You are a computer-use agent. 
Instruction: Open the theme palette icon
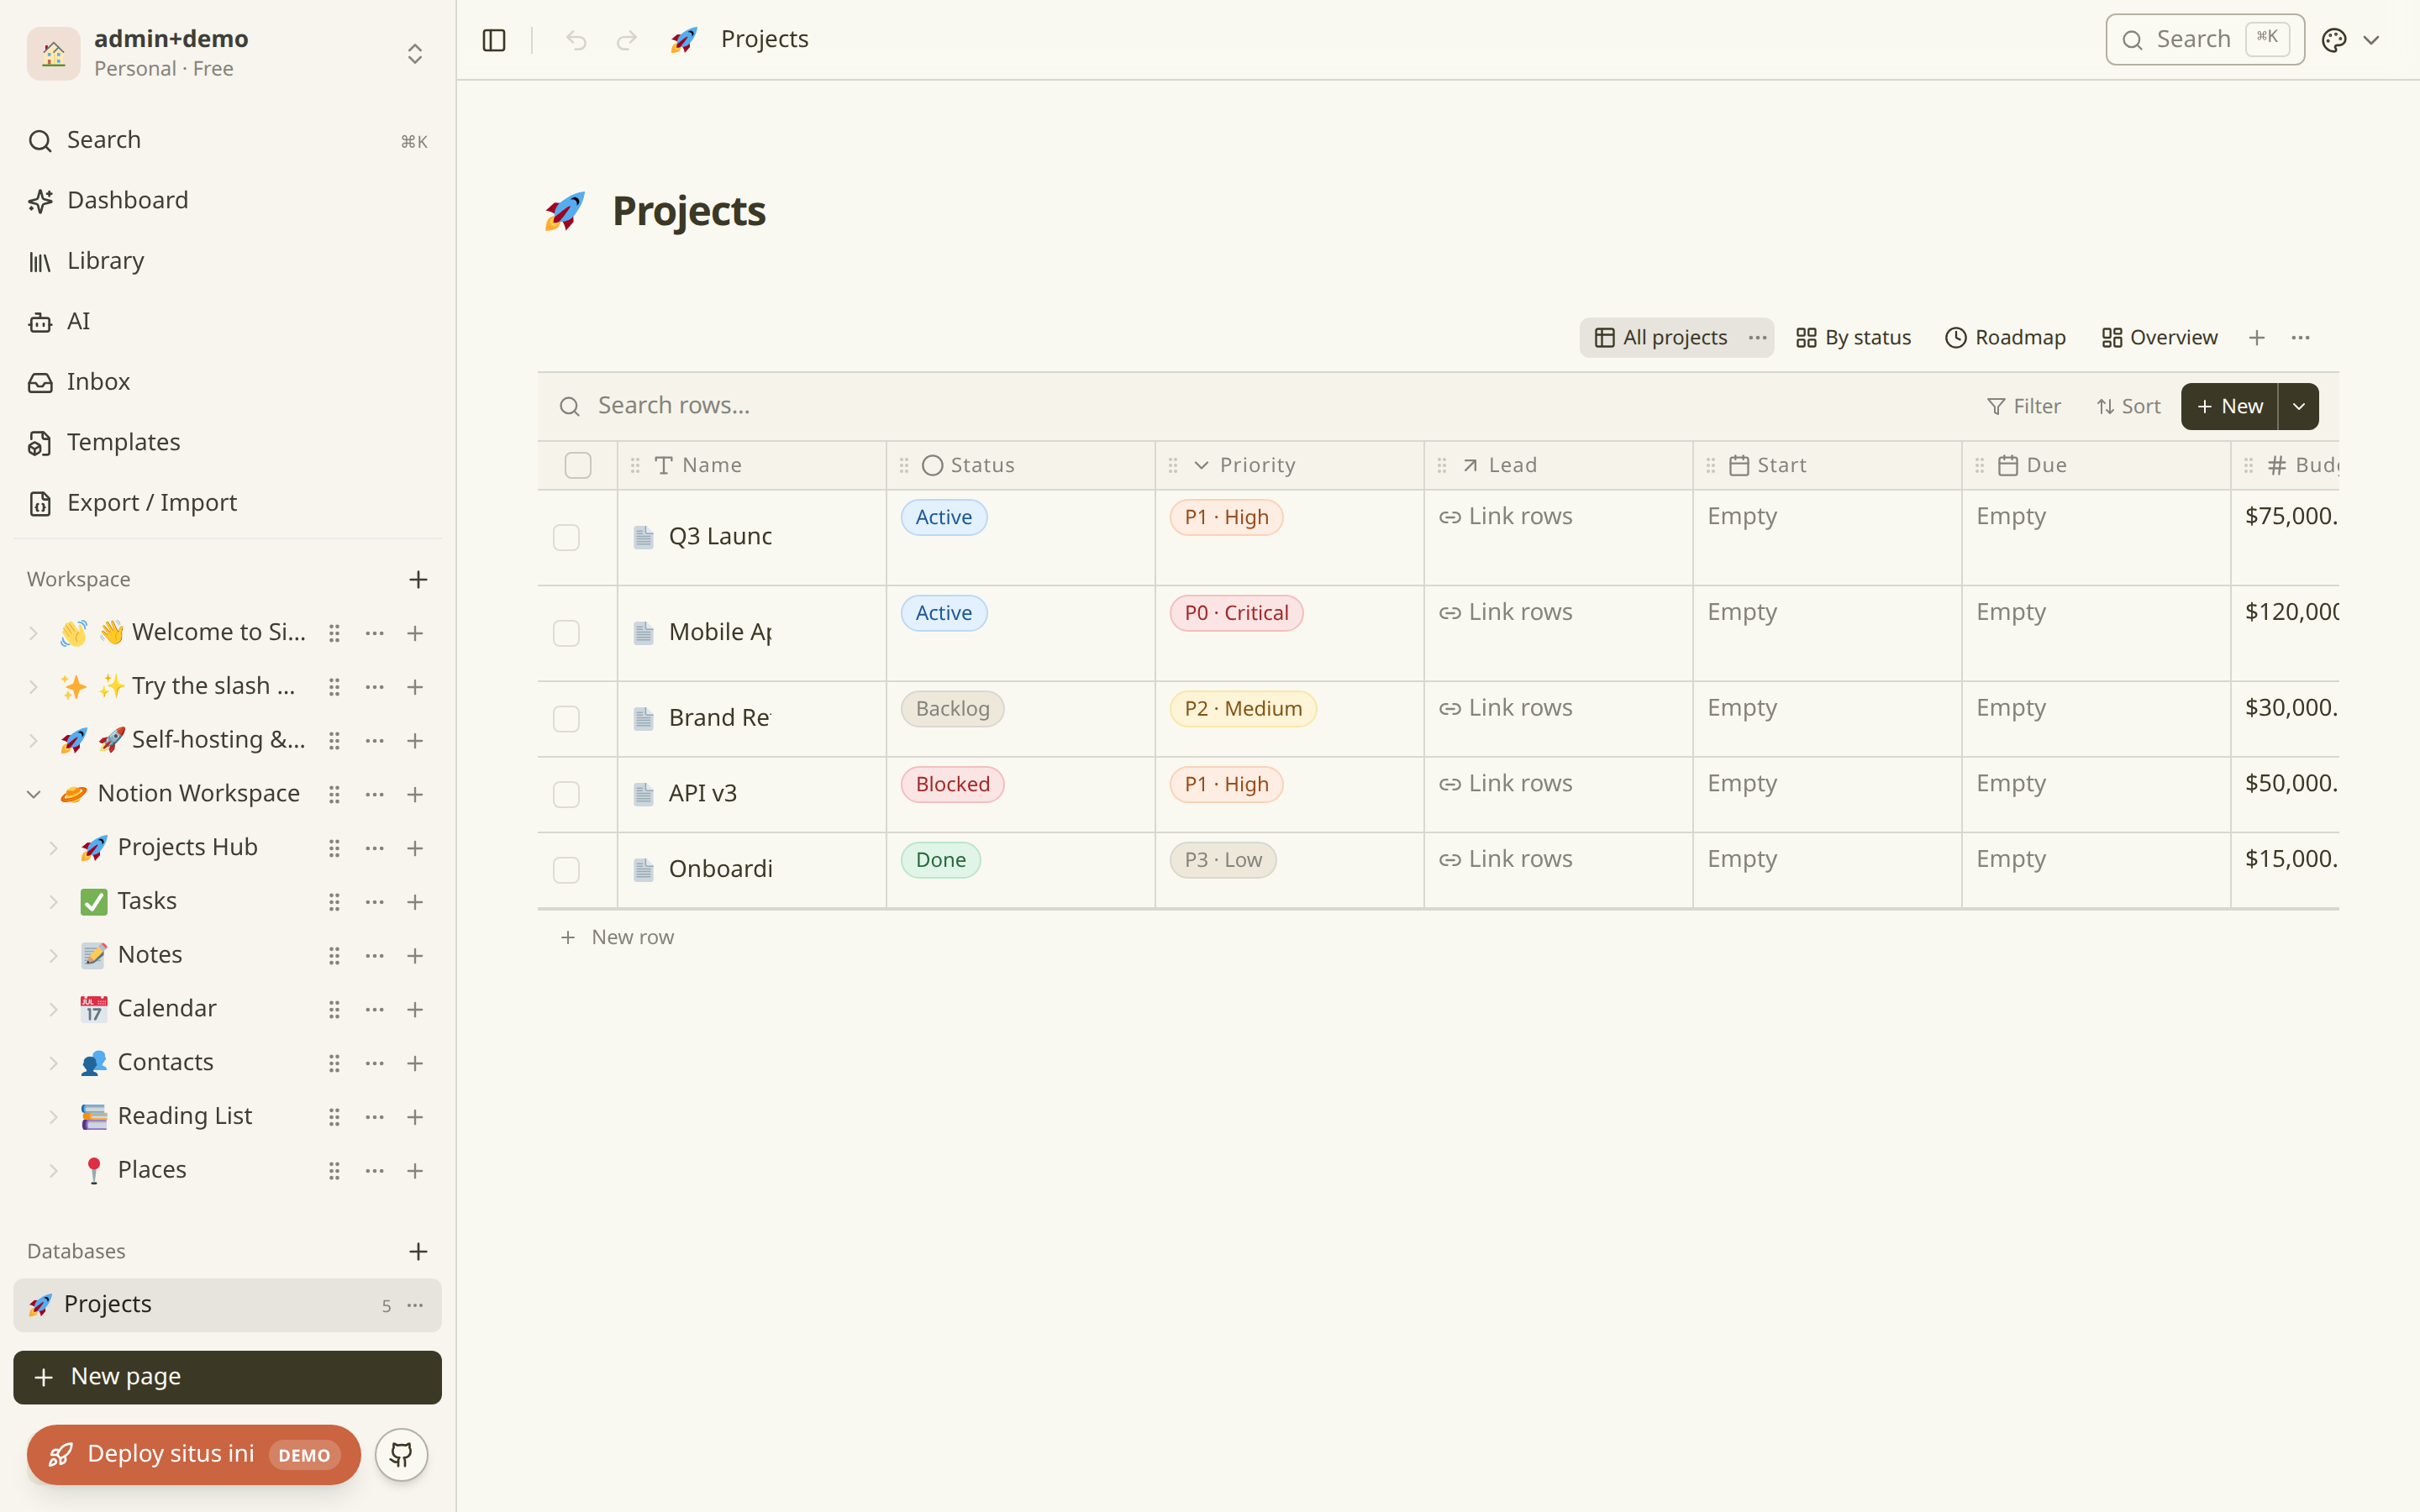pos(2334,40)
